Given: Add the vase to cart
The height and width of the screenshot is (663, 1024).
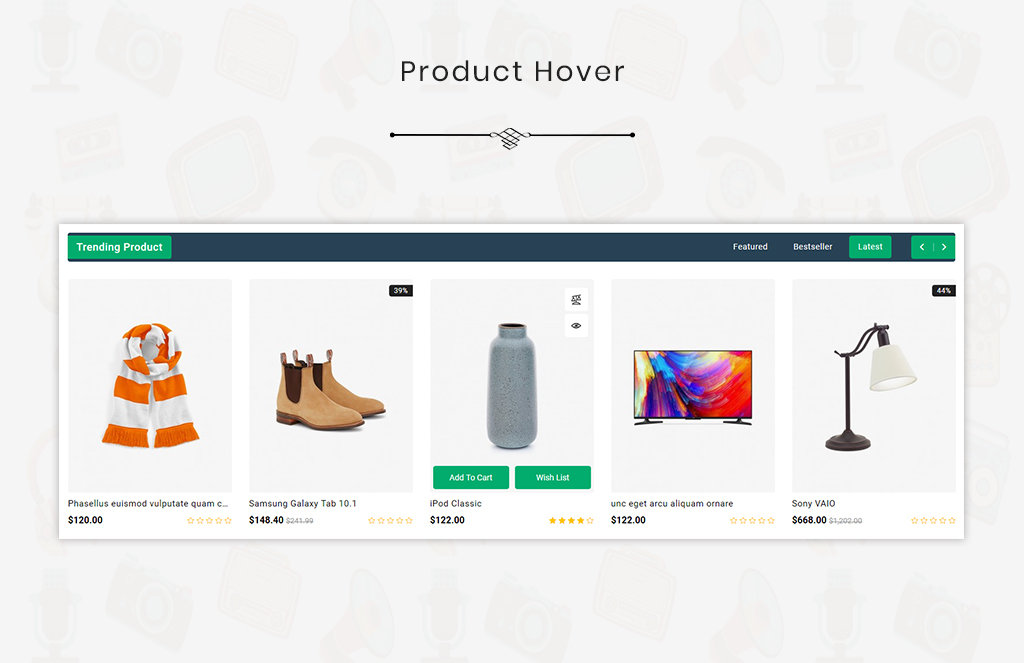Looking at the screenshot, I should 471,477.
